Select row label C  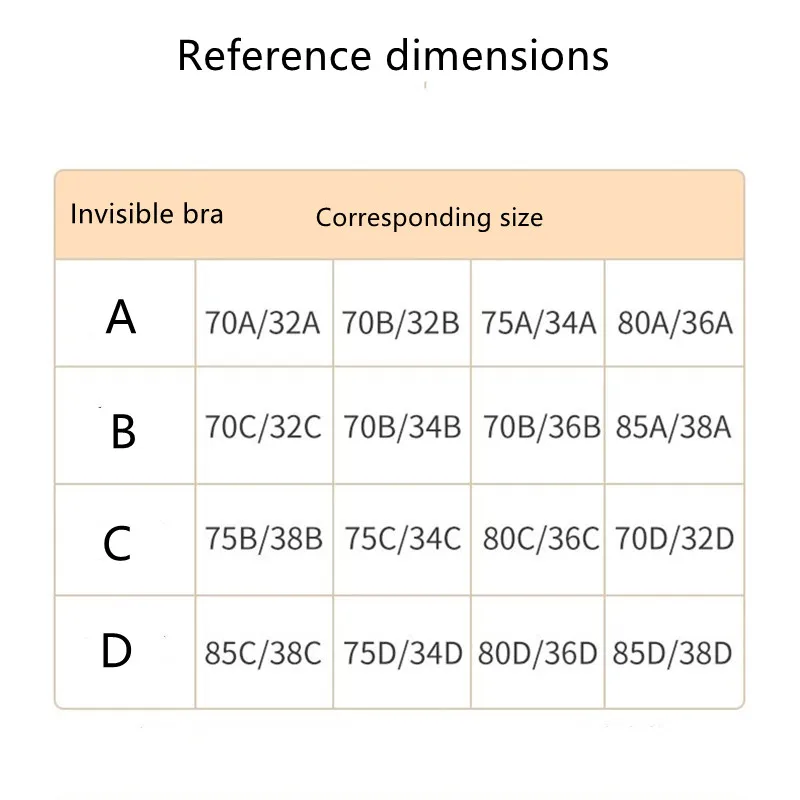coord(118,544)
